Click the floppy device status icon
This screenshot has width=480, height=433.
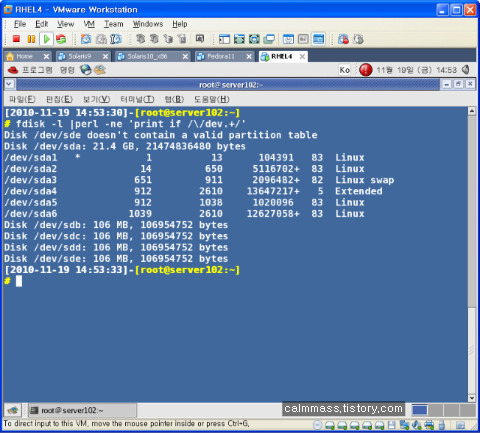point(392,425)
